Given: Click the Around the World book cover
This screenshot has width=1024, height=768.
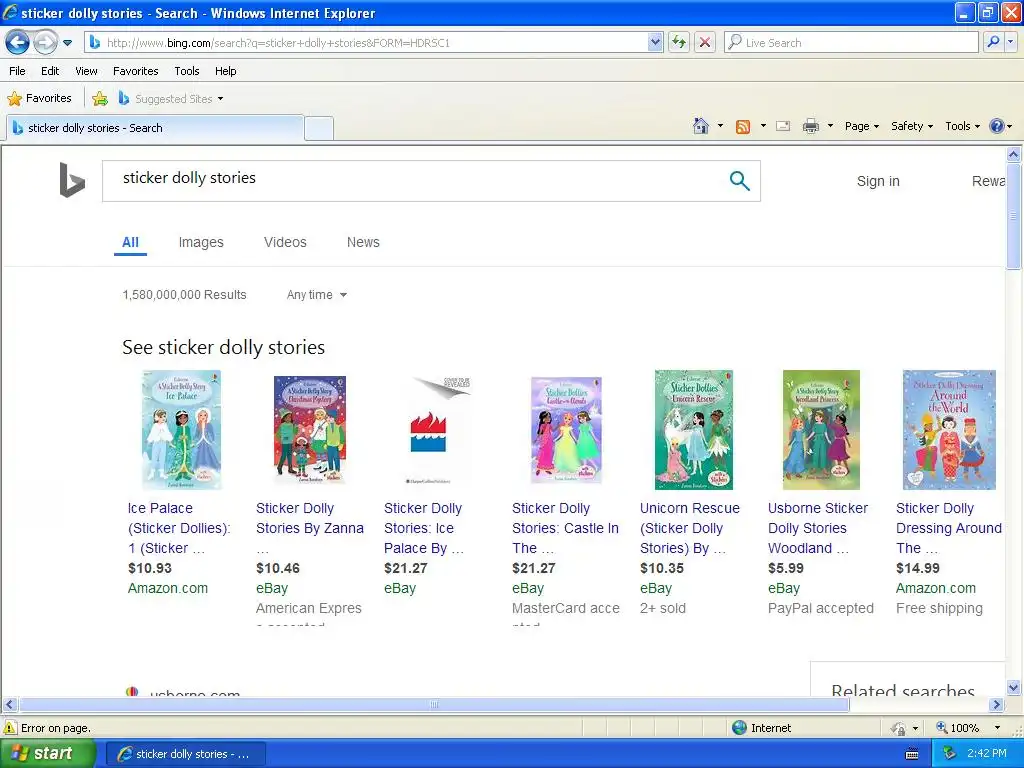Looking at the screenshot, I should 949,430.
